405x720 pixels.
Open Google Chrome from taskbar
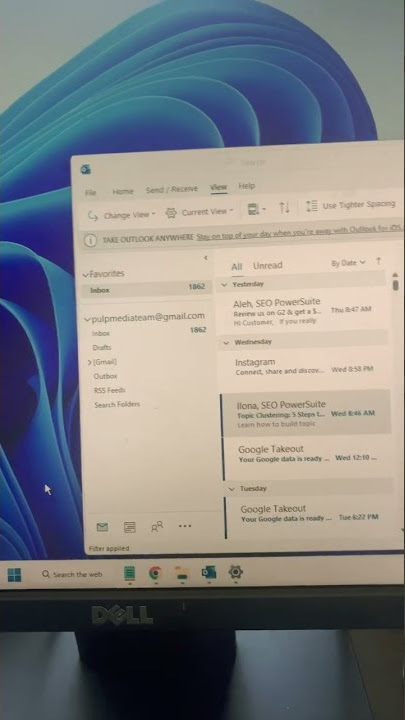(155, 573)
